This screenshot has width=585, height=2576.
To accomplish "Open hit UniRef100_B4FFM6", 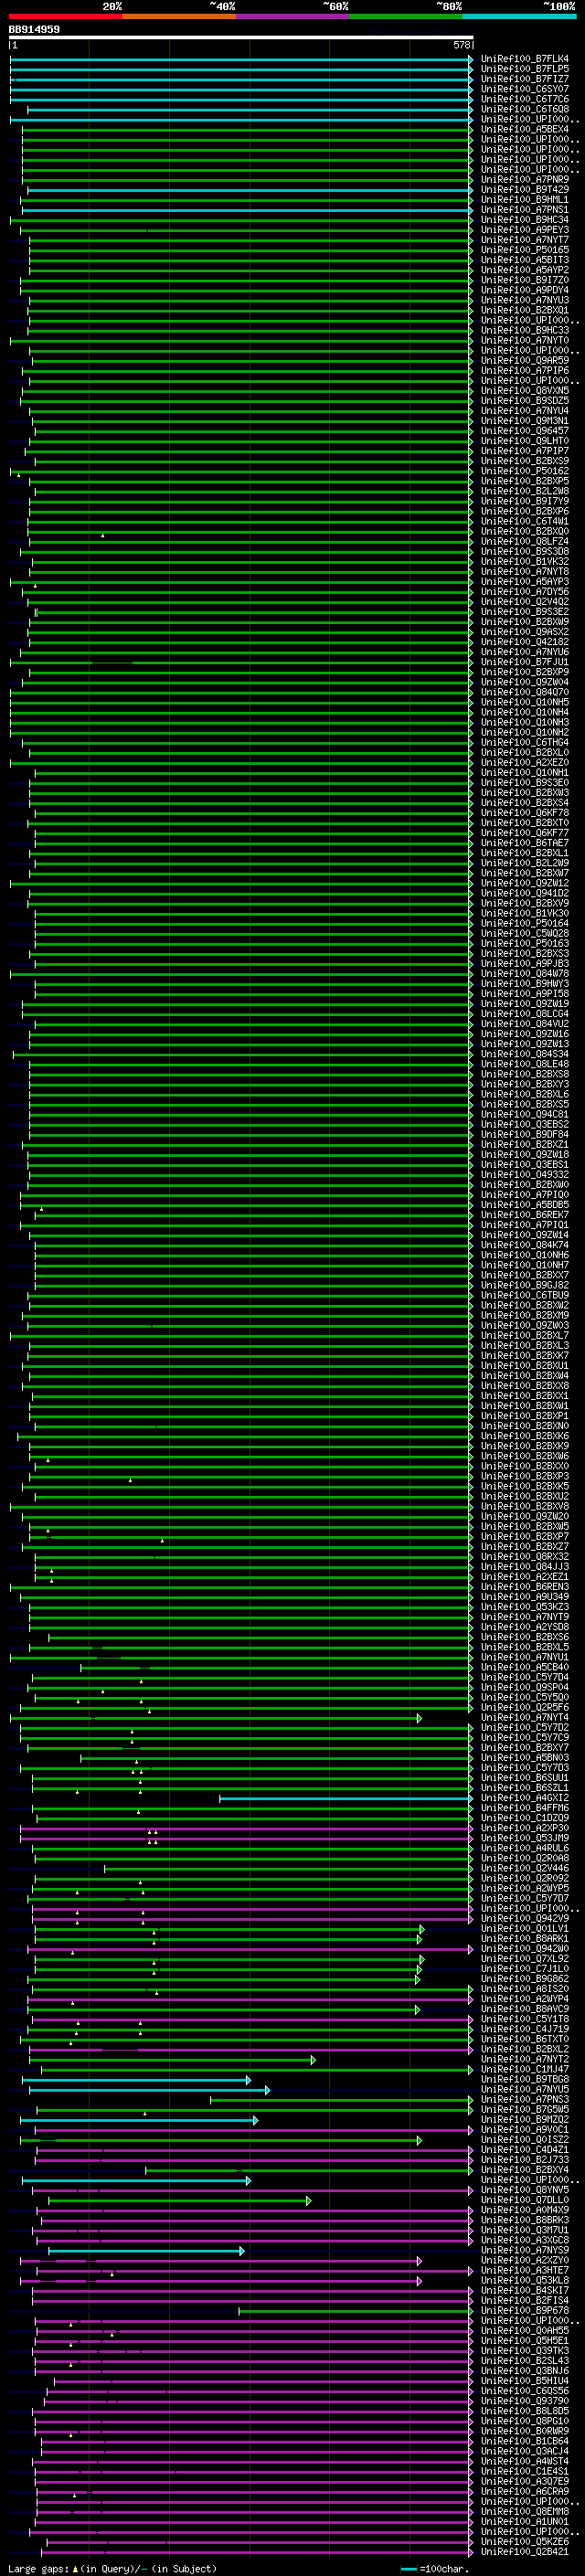I will pyautogui.click(x=525, y=1808).
